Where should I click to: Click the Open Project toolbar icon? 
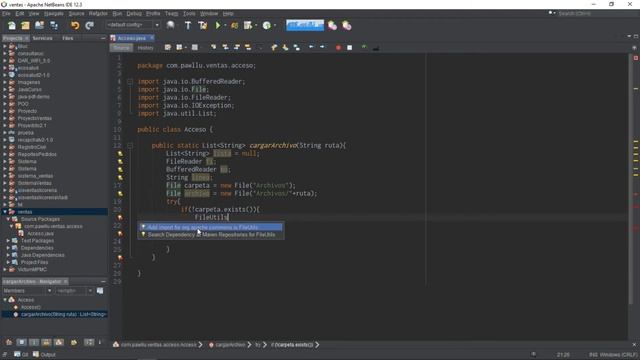pos(40,25)
